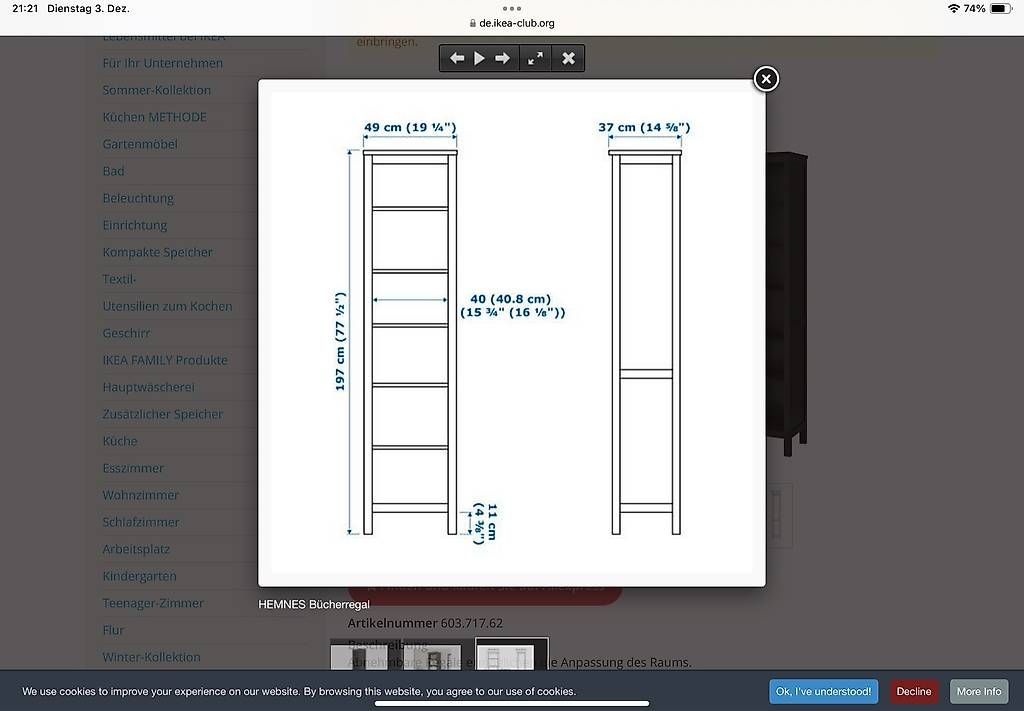Select Kompakte Speicher link
1024x711 pixels.
[157, 252]
